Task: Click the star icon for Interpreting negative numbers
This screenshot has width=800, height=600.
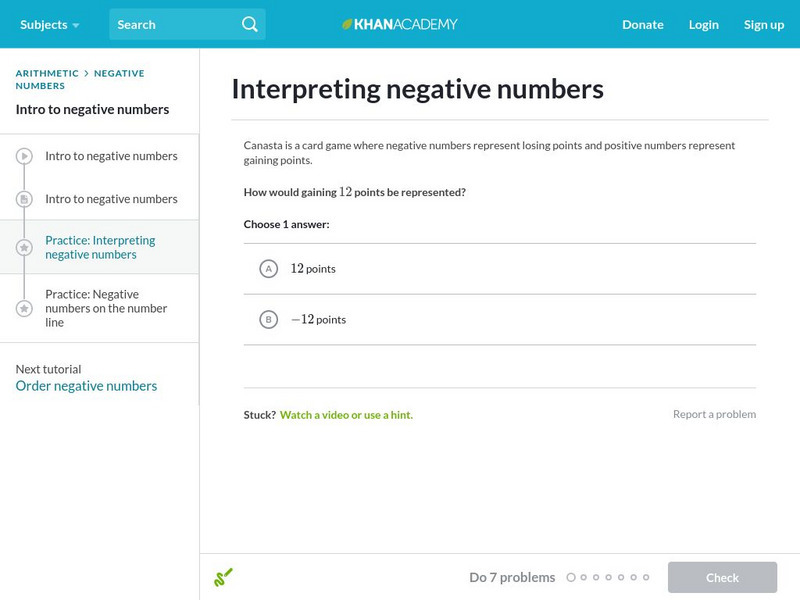Action: click(x=24, y=247)
